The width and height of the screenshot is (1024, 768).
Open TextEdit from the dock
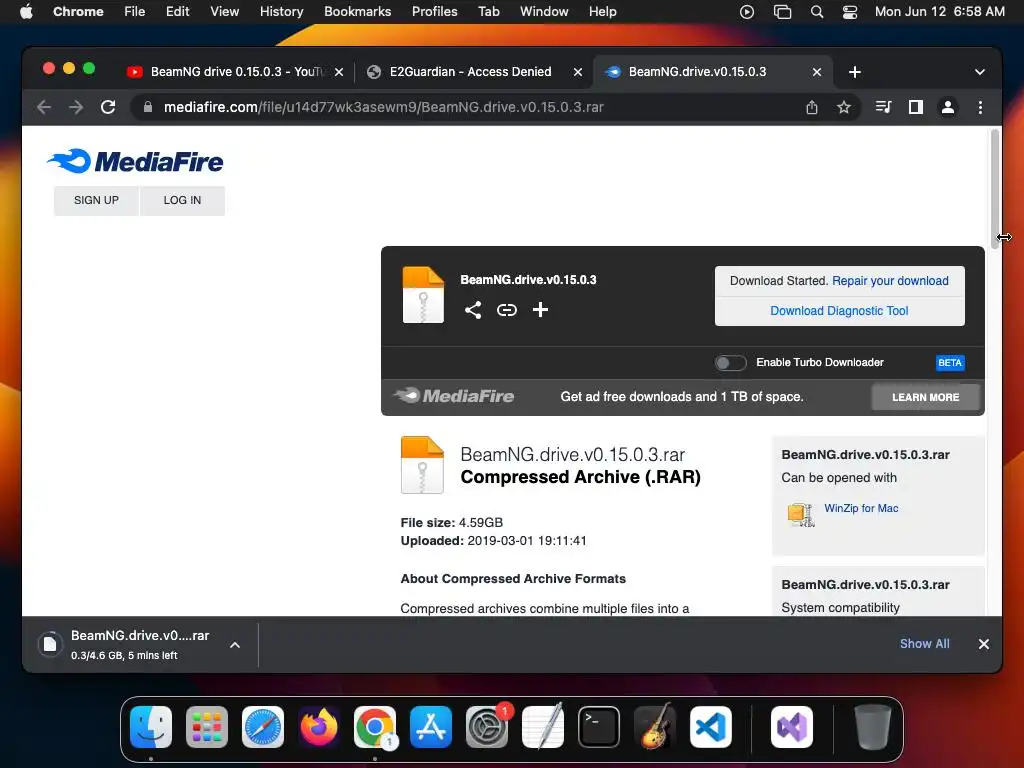[543, 727]
